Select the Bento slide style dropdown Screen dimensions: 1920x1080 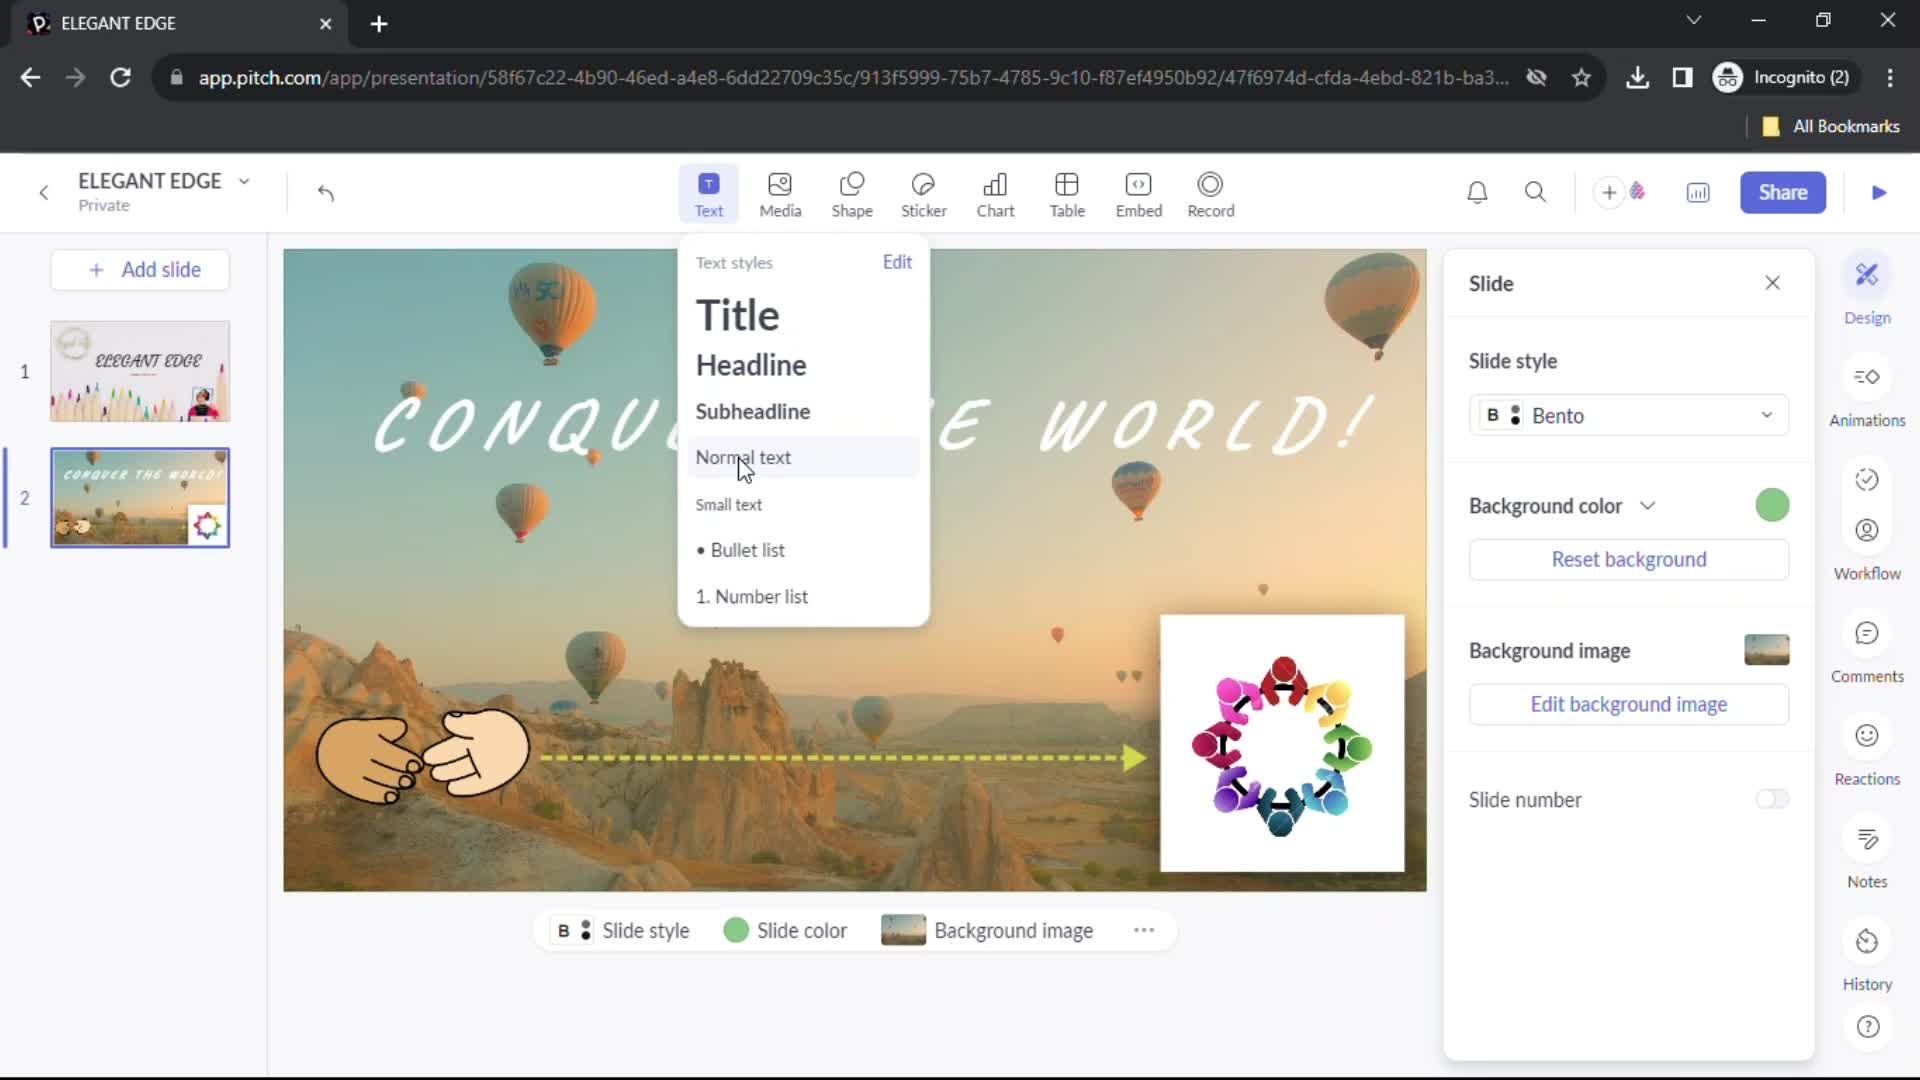click(x=1631, y=415)
